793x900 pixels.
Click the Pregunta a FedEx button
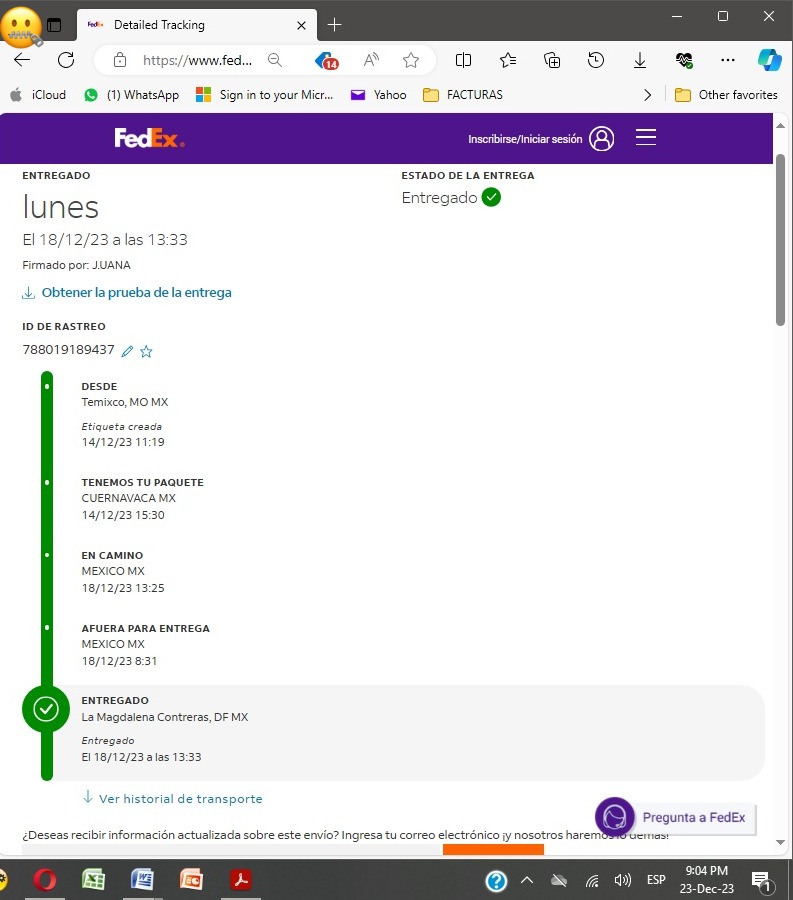coord(694,817)
